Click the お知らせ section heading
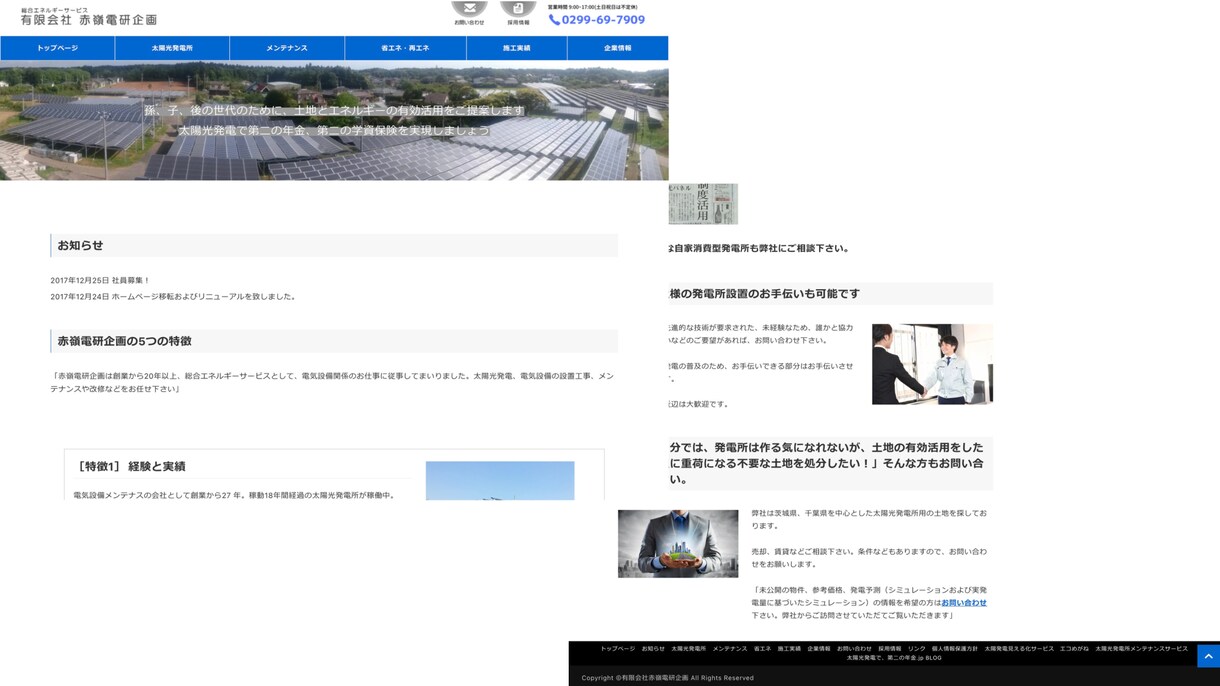 pos(334,246)
